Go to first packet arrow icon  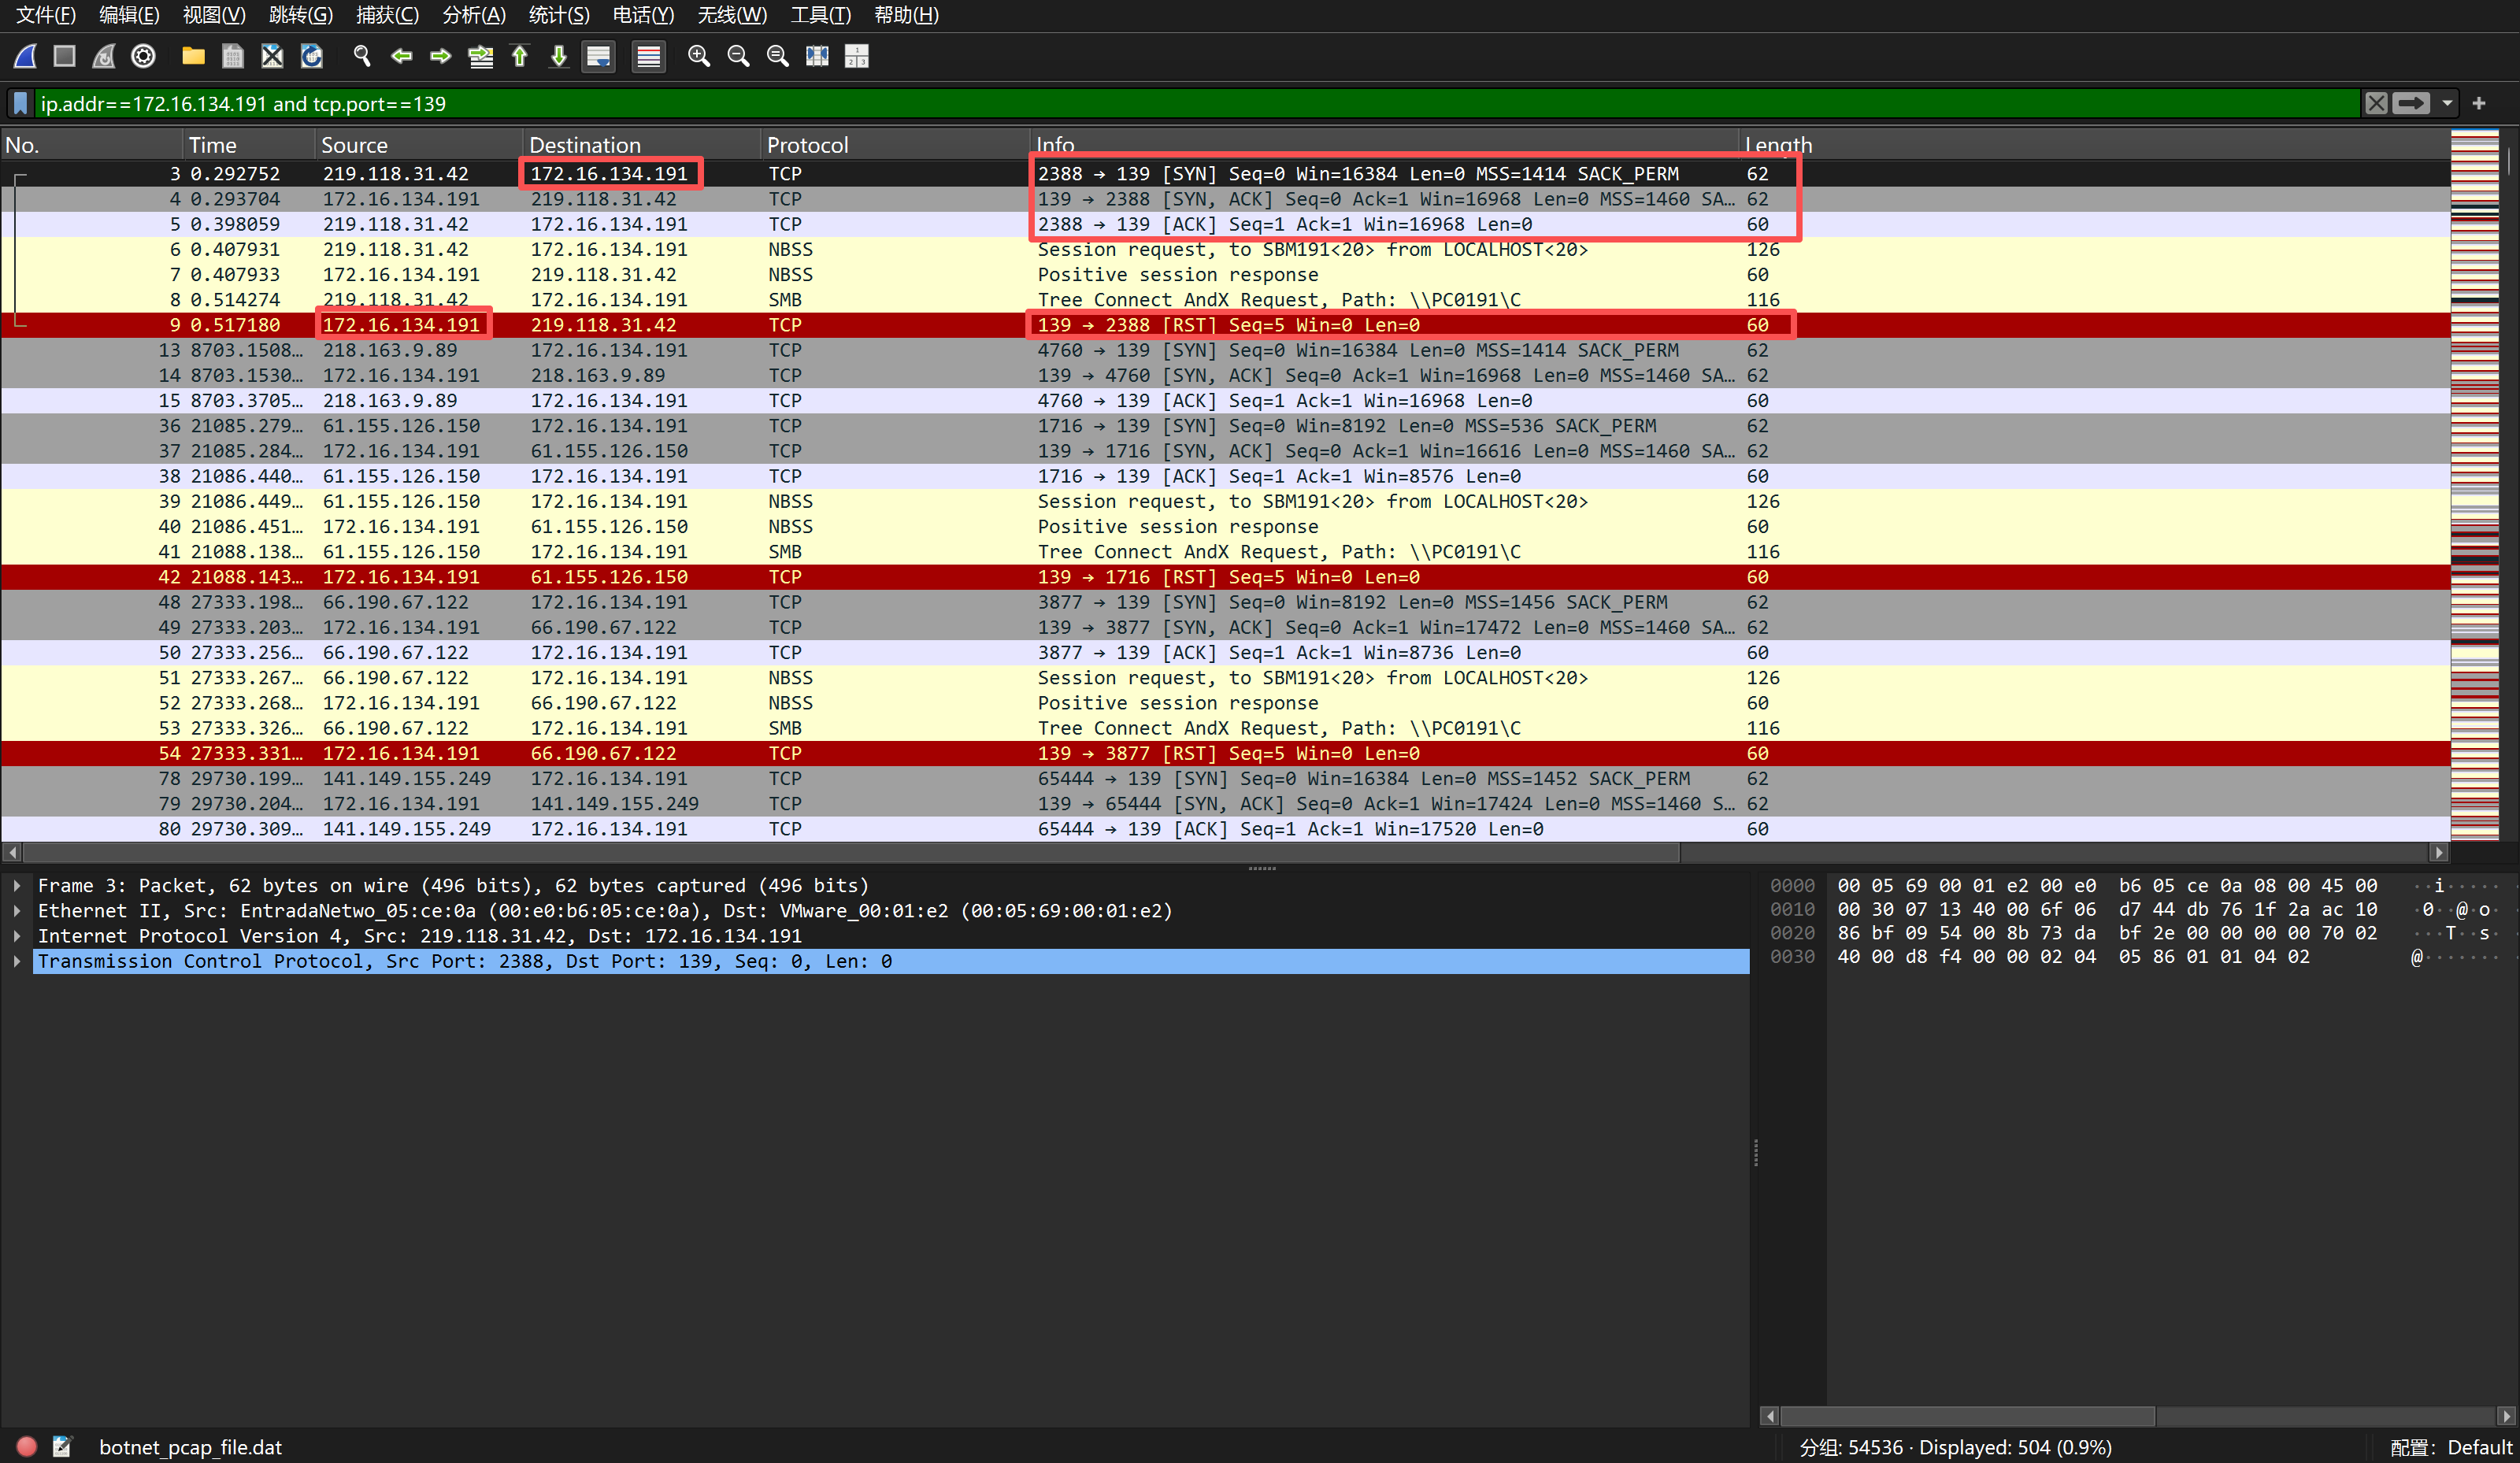520,57
